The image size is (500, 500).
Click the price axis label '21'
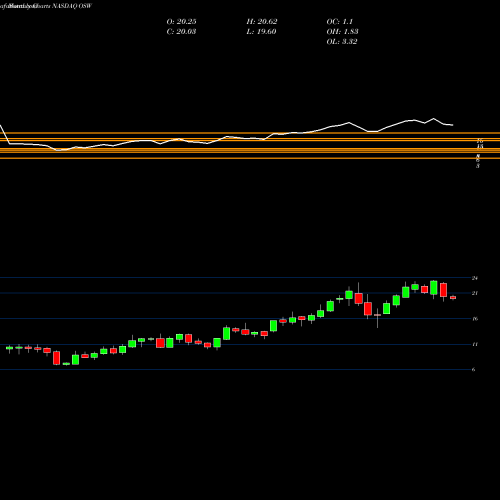[x=475, y=293]
